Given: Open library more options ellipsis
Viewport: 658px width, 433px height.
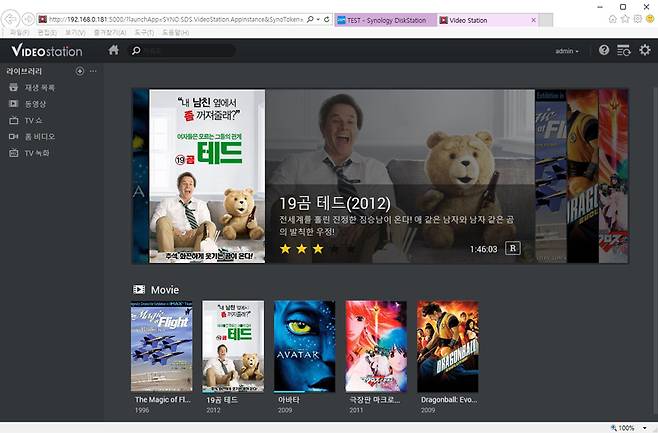Looking at the screenshot, I should (93, 71).
